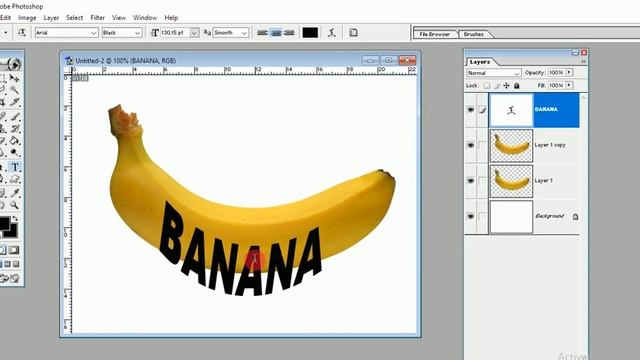Click the font size value field

tap(175, 33)
